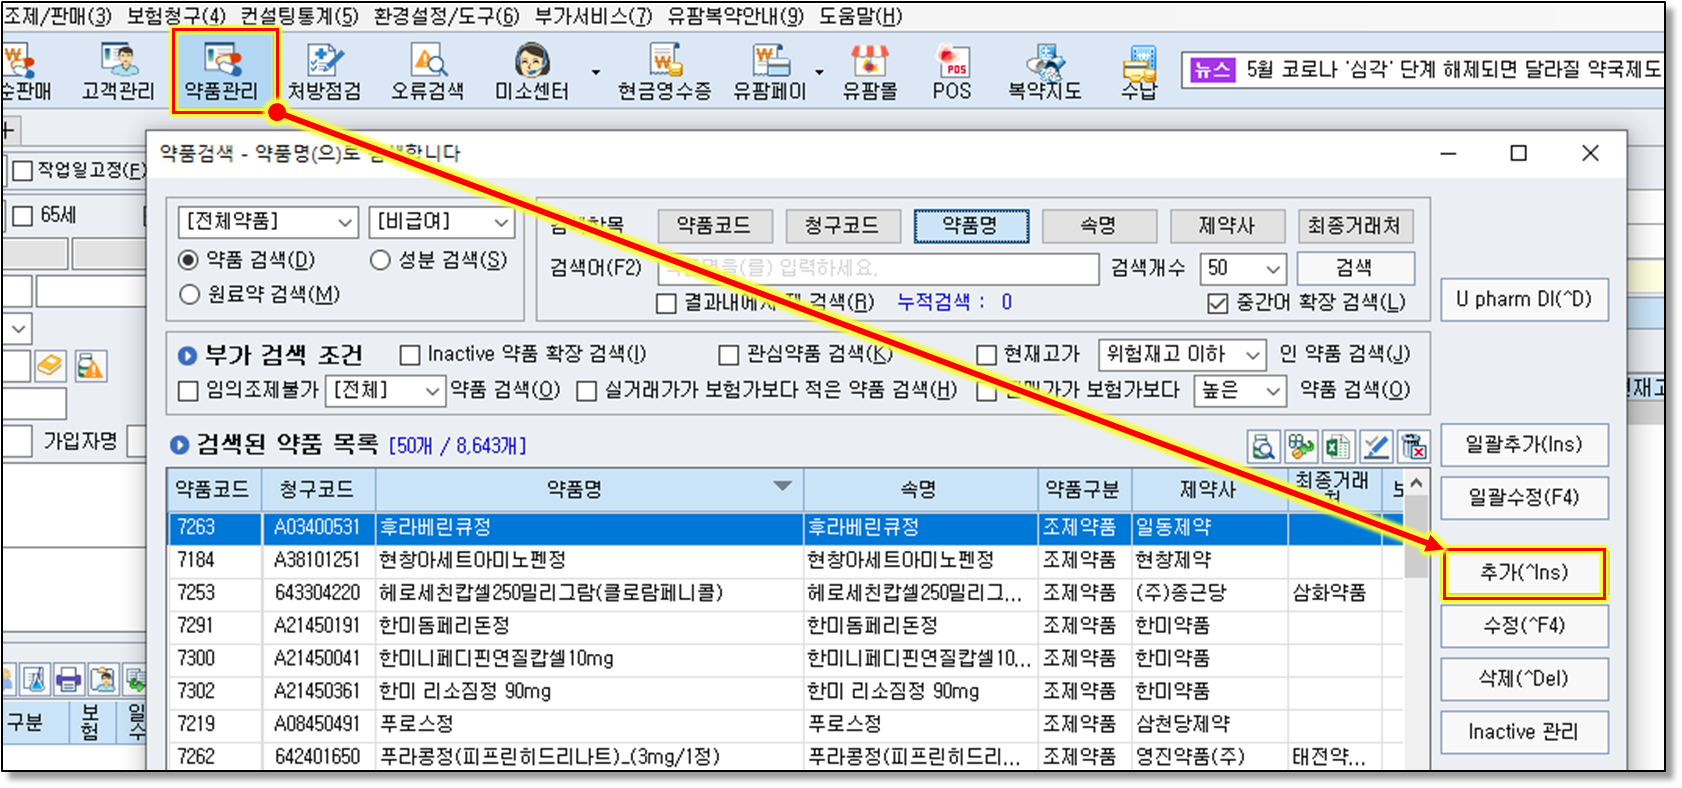Enable Inactive 약품 확장 검색 checkbox

[x=410, y=355]
